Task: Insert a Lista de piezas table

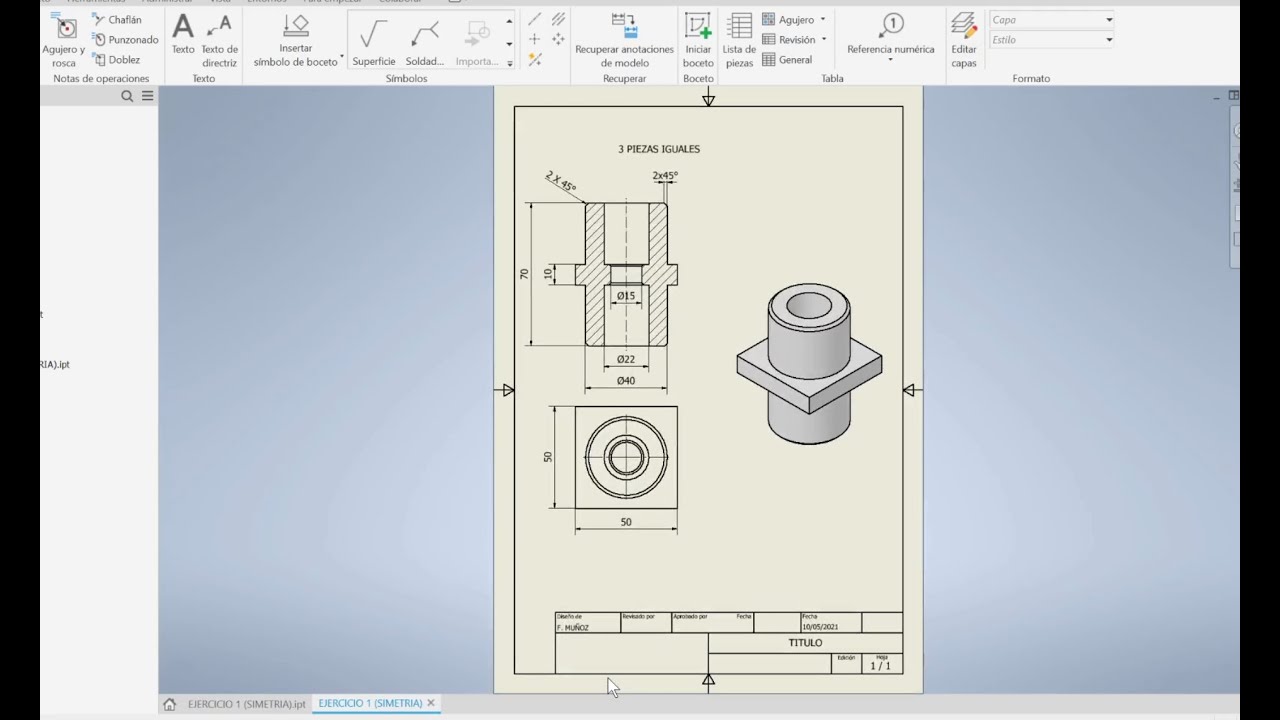Action: point(739,41)
